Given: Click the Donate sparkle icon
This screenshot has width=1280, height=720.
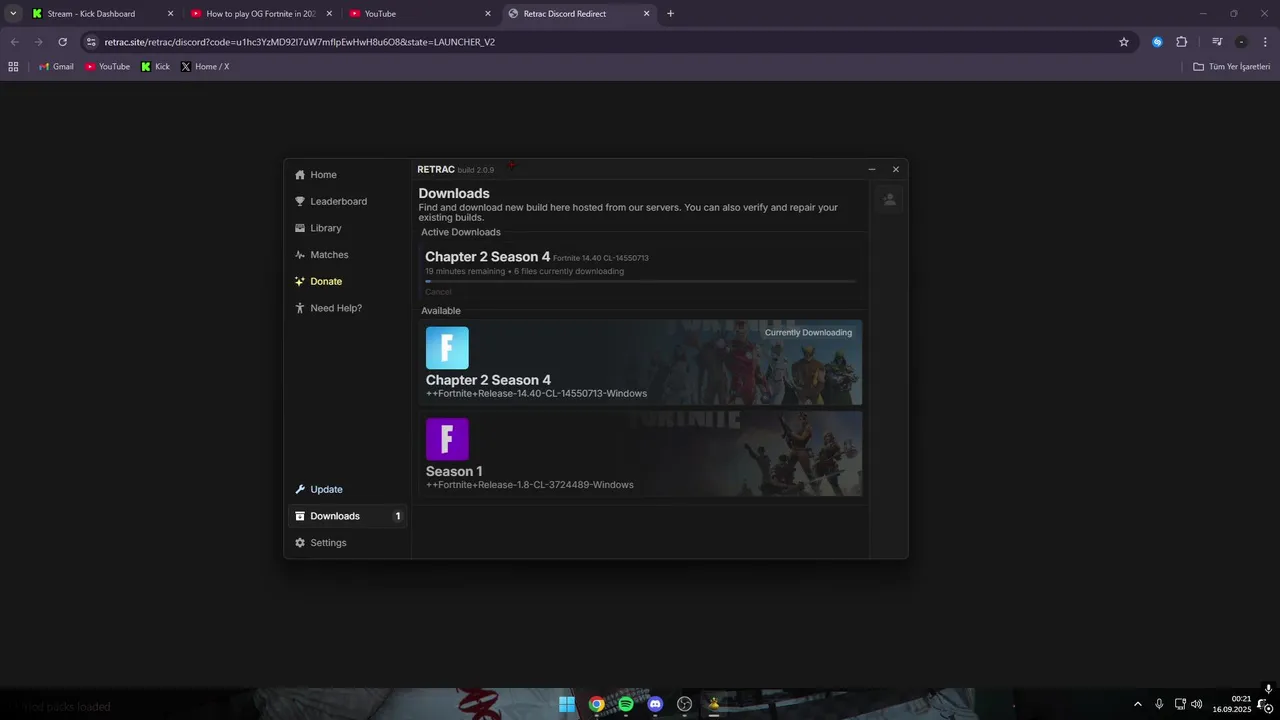Looking at the screenshot, I should pos(300,281).
